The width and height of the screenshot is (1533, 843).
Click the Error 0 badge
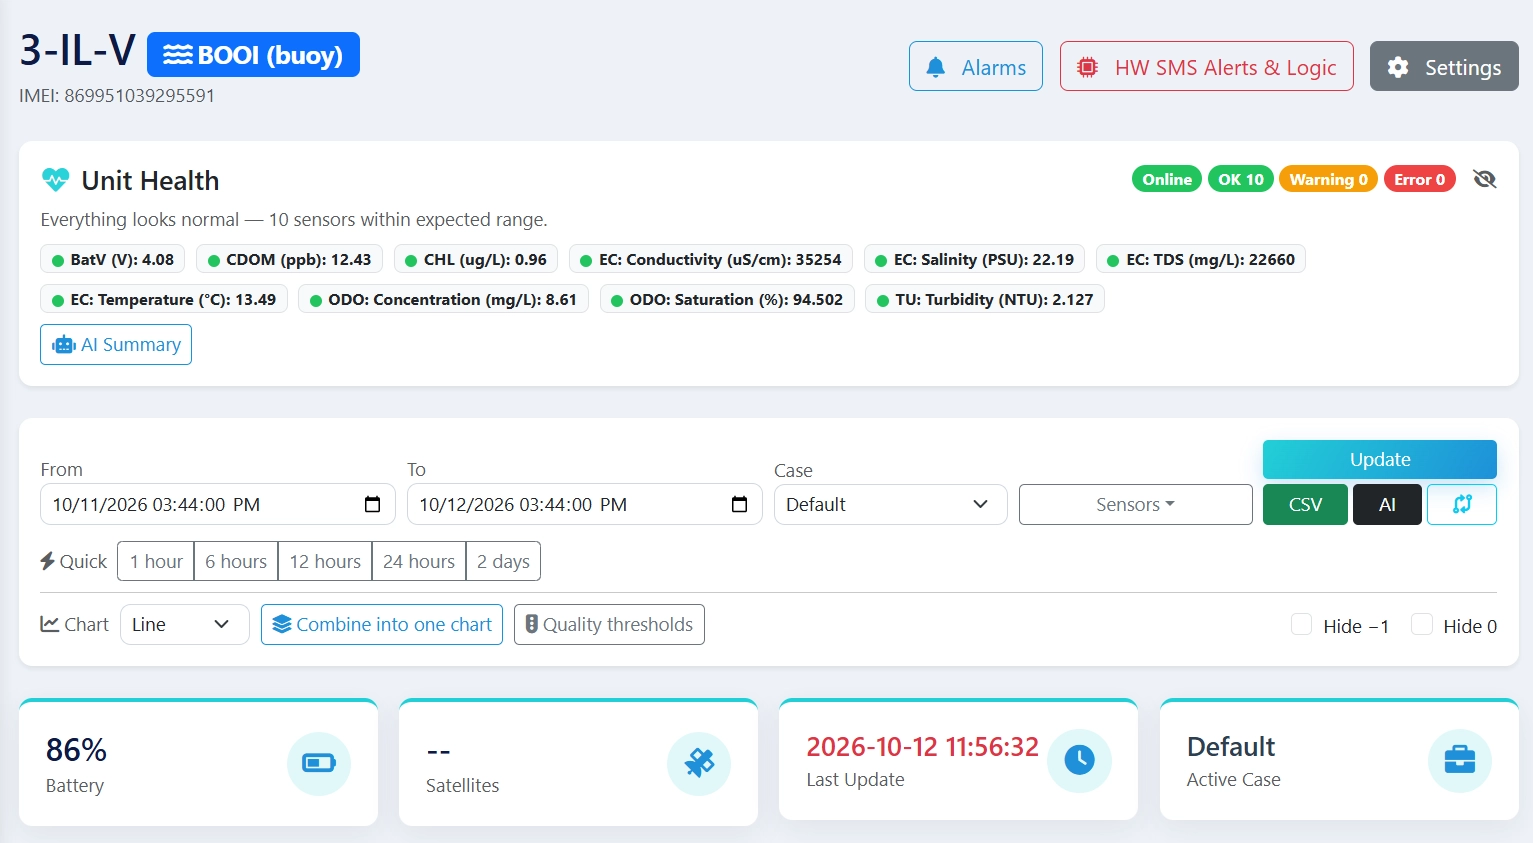tap(1420, 179)
